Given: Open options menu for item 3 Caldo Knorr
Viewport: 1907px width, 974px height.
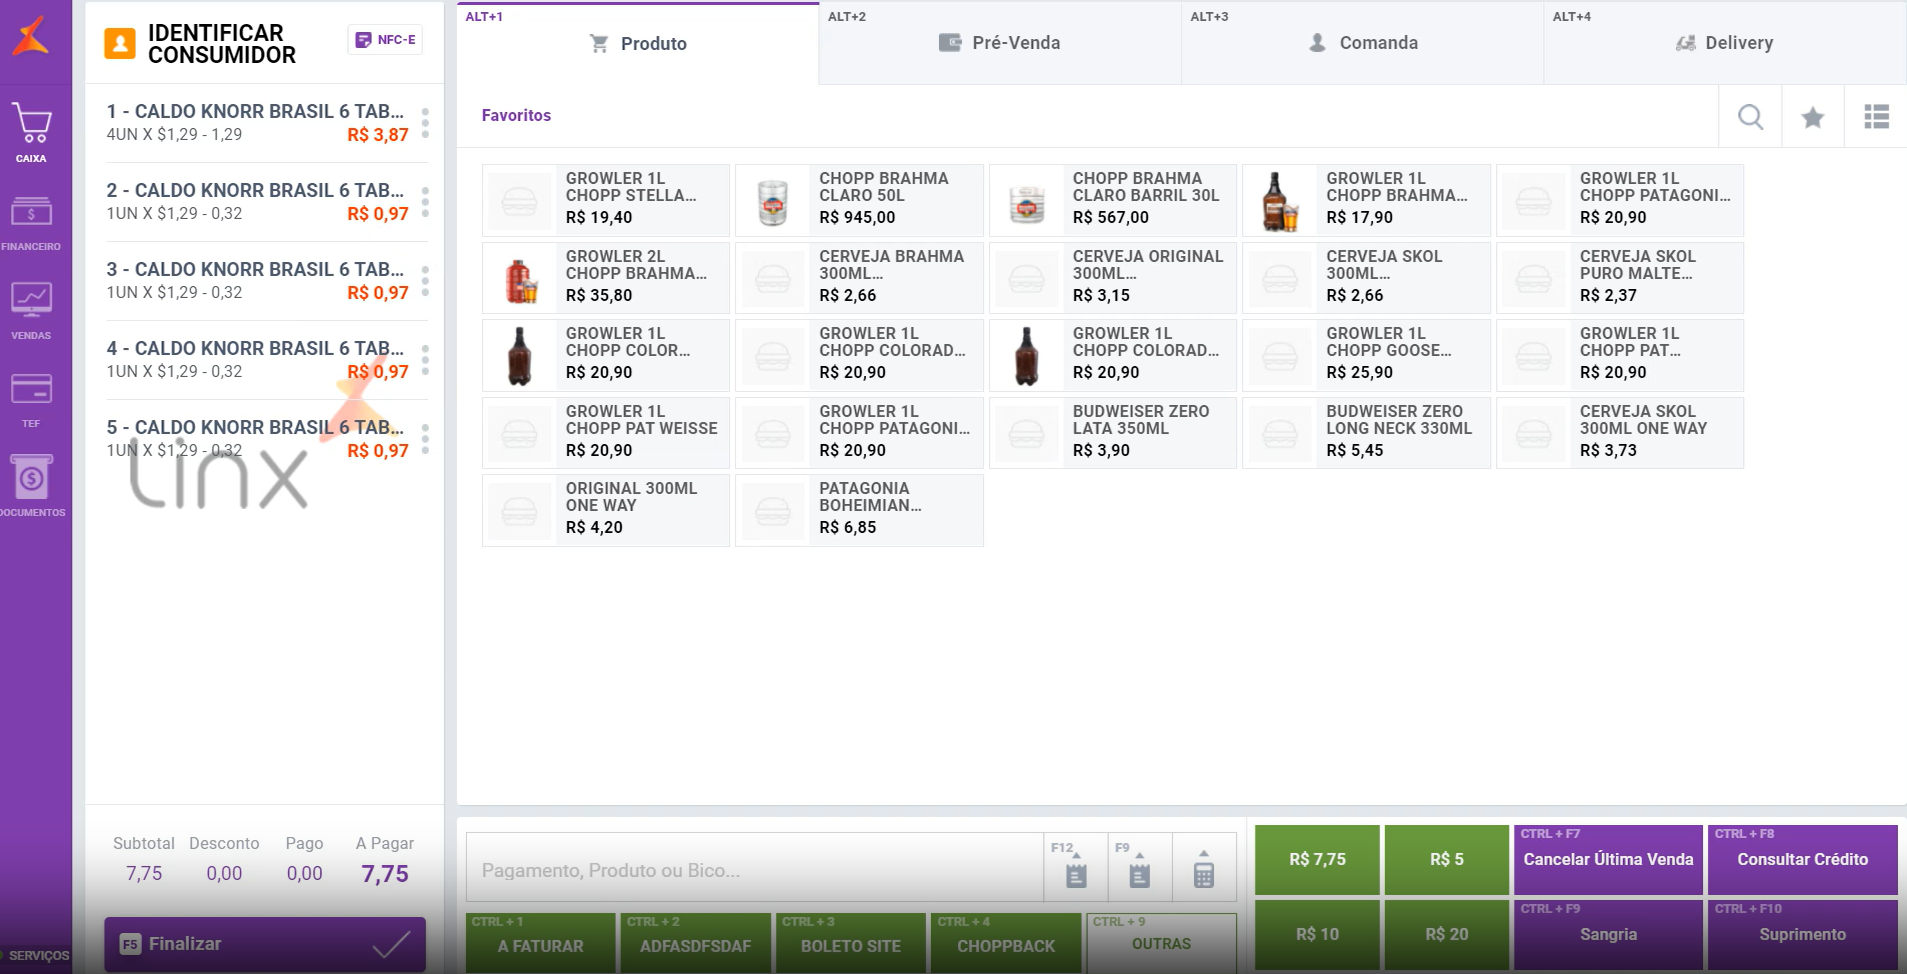Looking at the screenshot, I should point(426,281).
